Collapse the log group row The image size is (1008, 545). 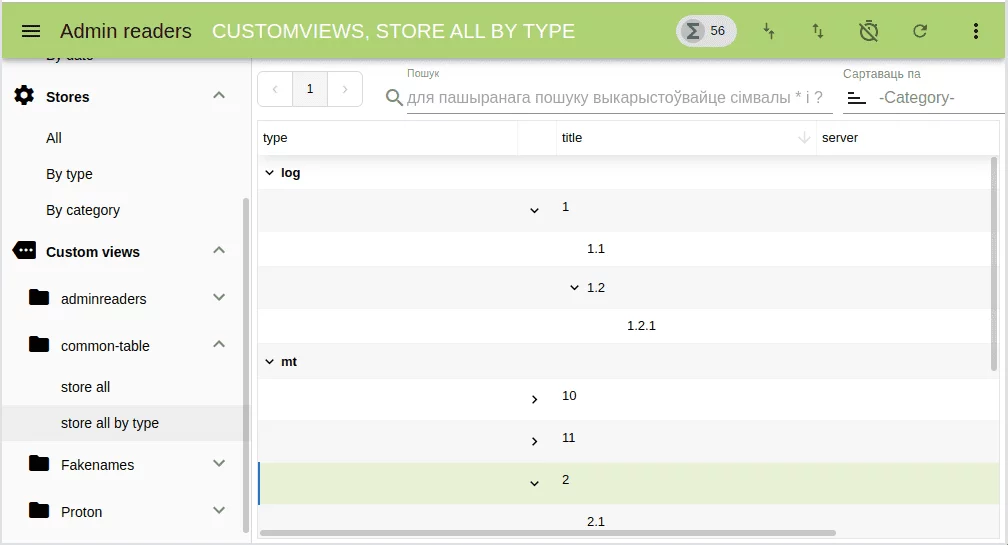click(x=269, y=173)
